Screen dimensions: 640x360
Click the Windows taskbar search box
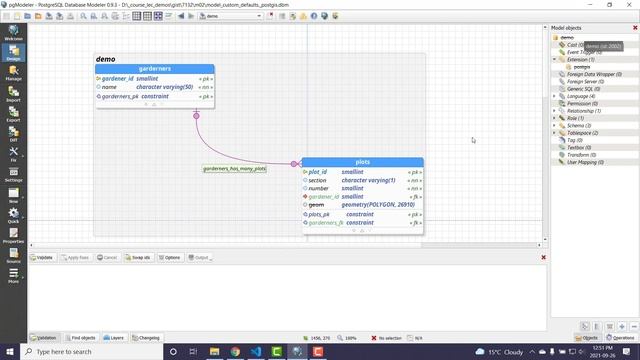tap(92, 352)
